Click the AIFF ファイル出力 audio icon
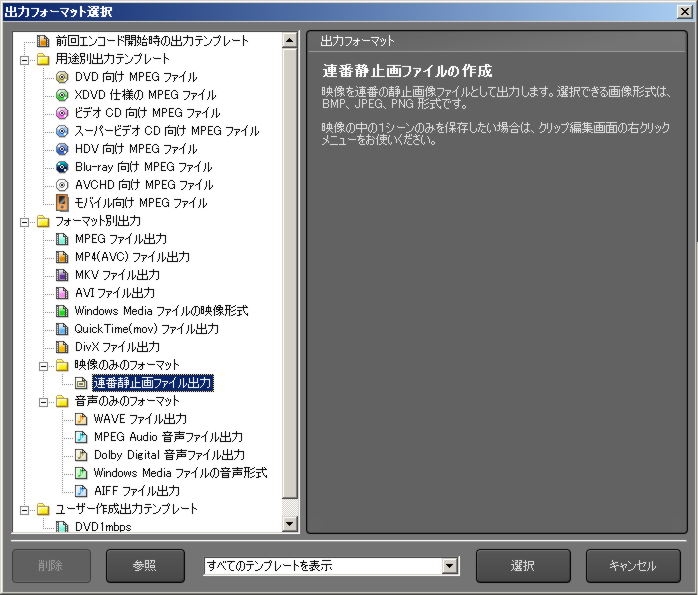Screen dimensions: 698x595 click(81, 491)
